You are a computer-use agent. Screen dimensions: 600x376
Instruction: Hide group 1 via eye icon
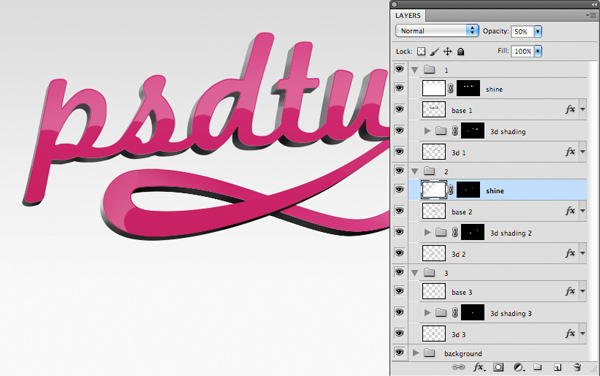click(x=399, y=69)
